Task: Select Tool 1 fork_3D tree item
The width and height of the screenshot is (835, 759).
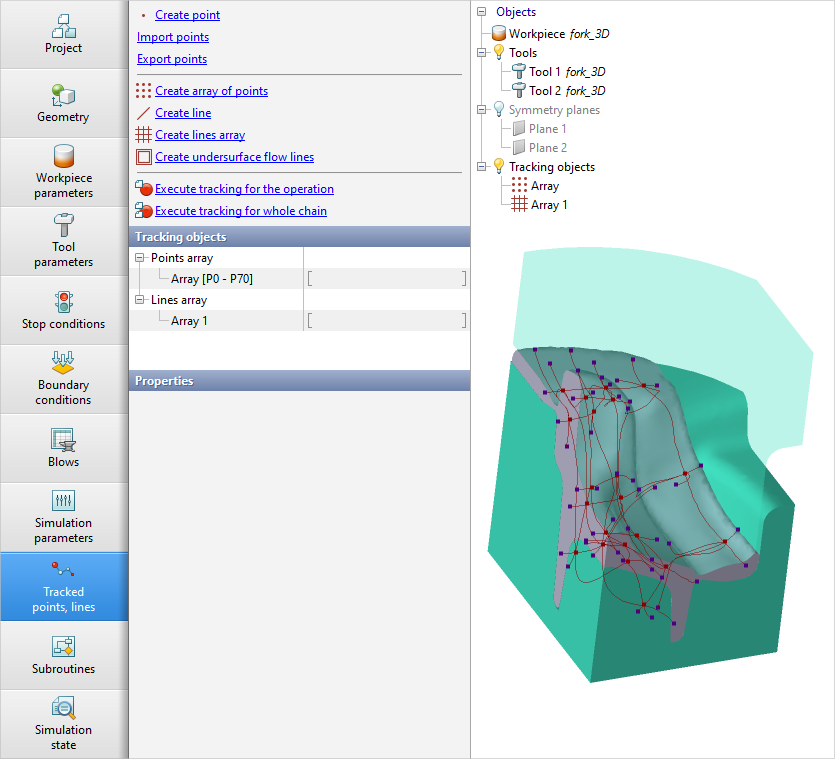Action: click(566, 72)
